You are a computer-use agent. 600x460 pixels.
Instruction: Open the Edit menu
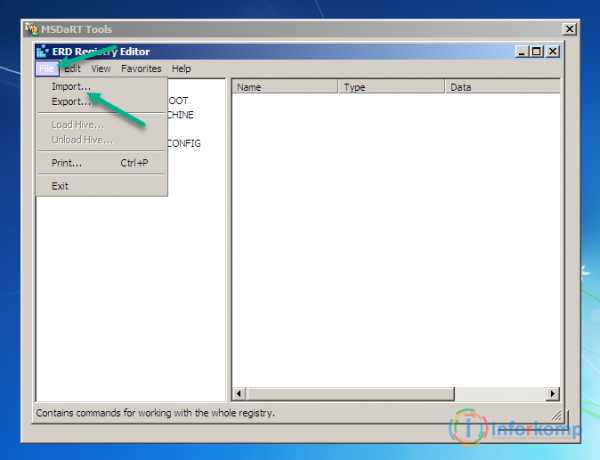click(x=72, y=69)
